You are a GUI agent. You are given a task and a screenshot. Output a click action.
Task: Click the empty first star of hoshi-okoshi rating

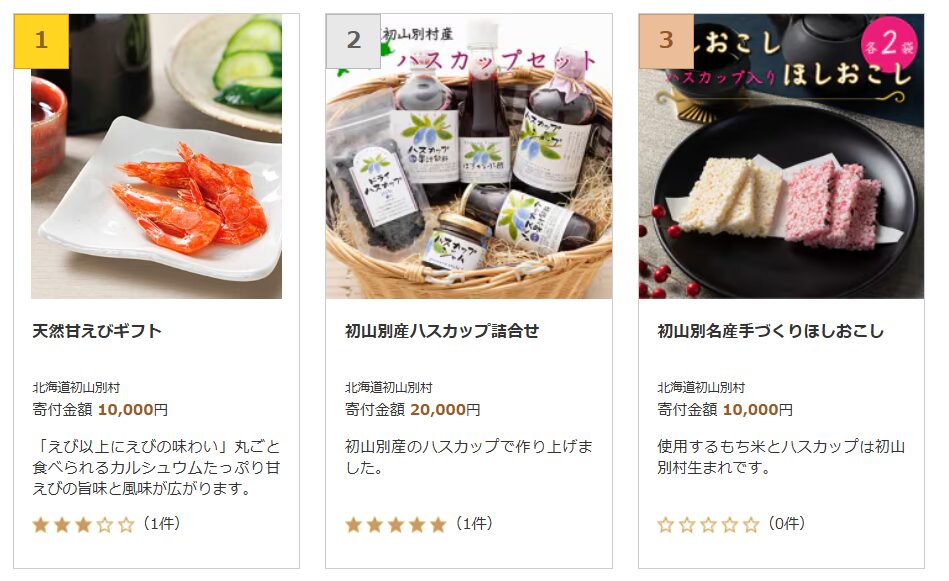coord(666,525)
